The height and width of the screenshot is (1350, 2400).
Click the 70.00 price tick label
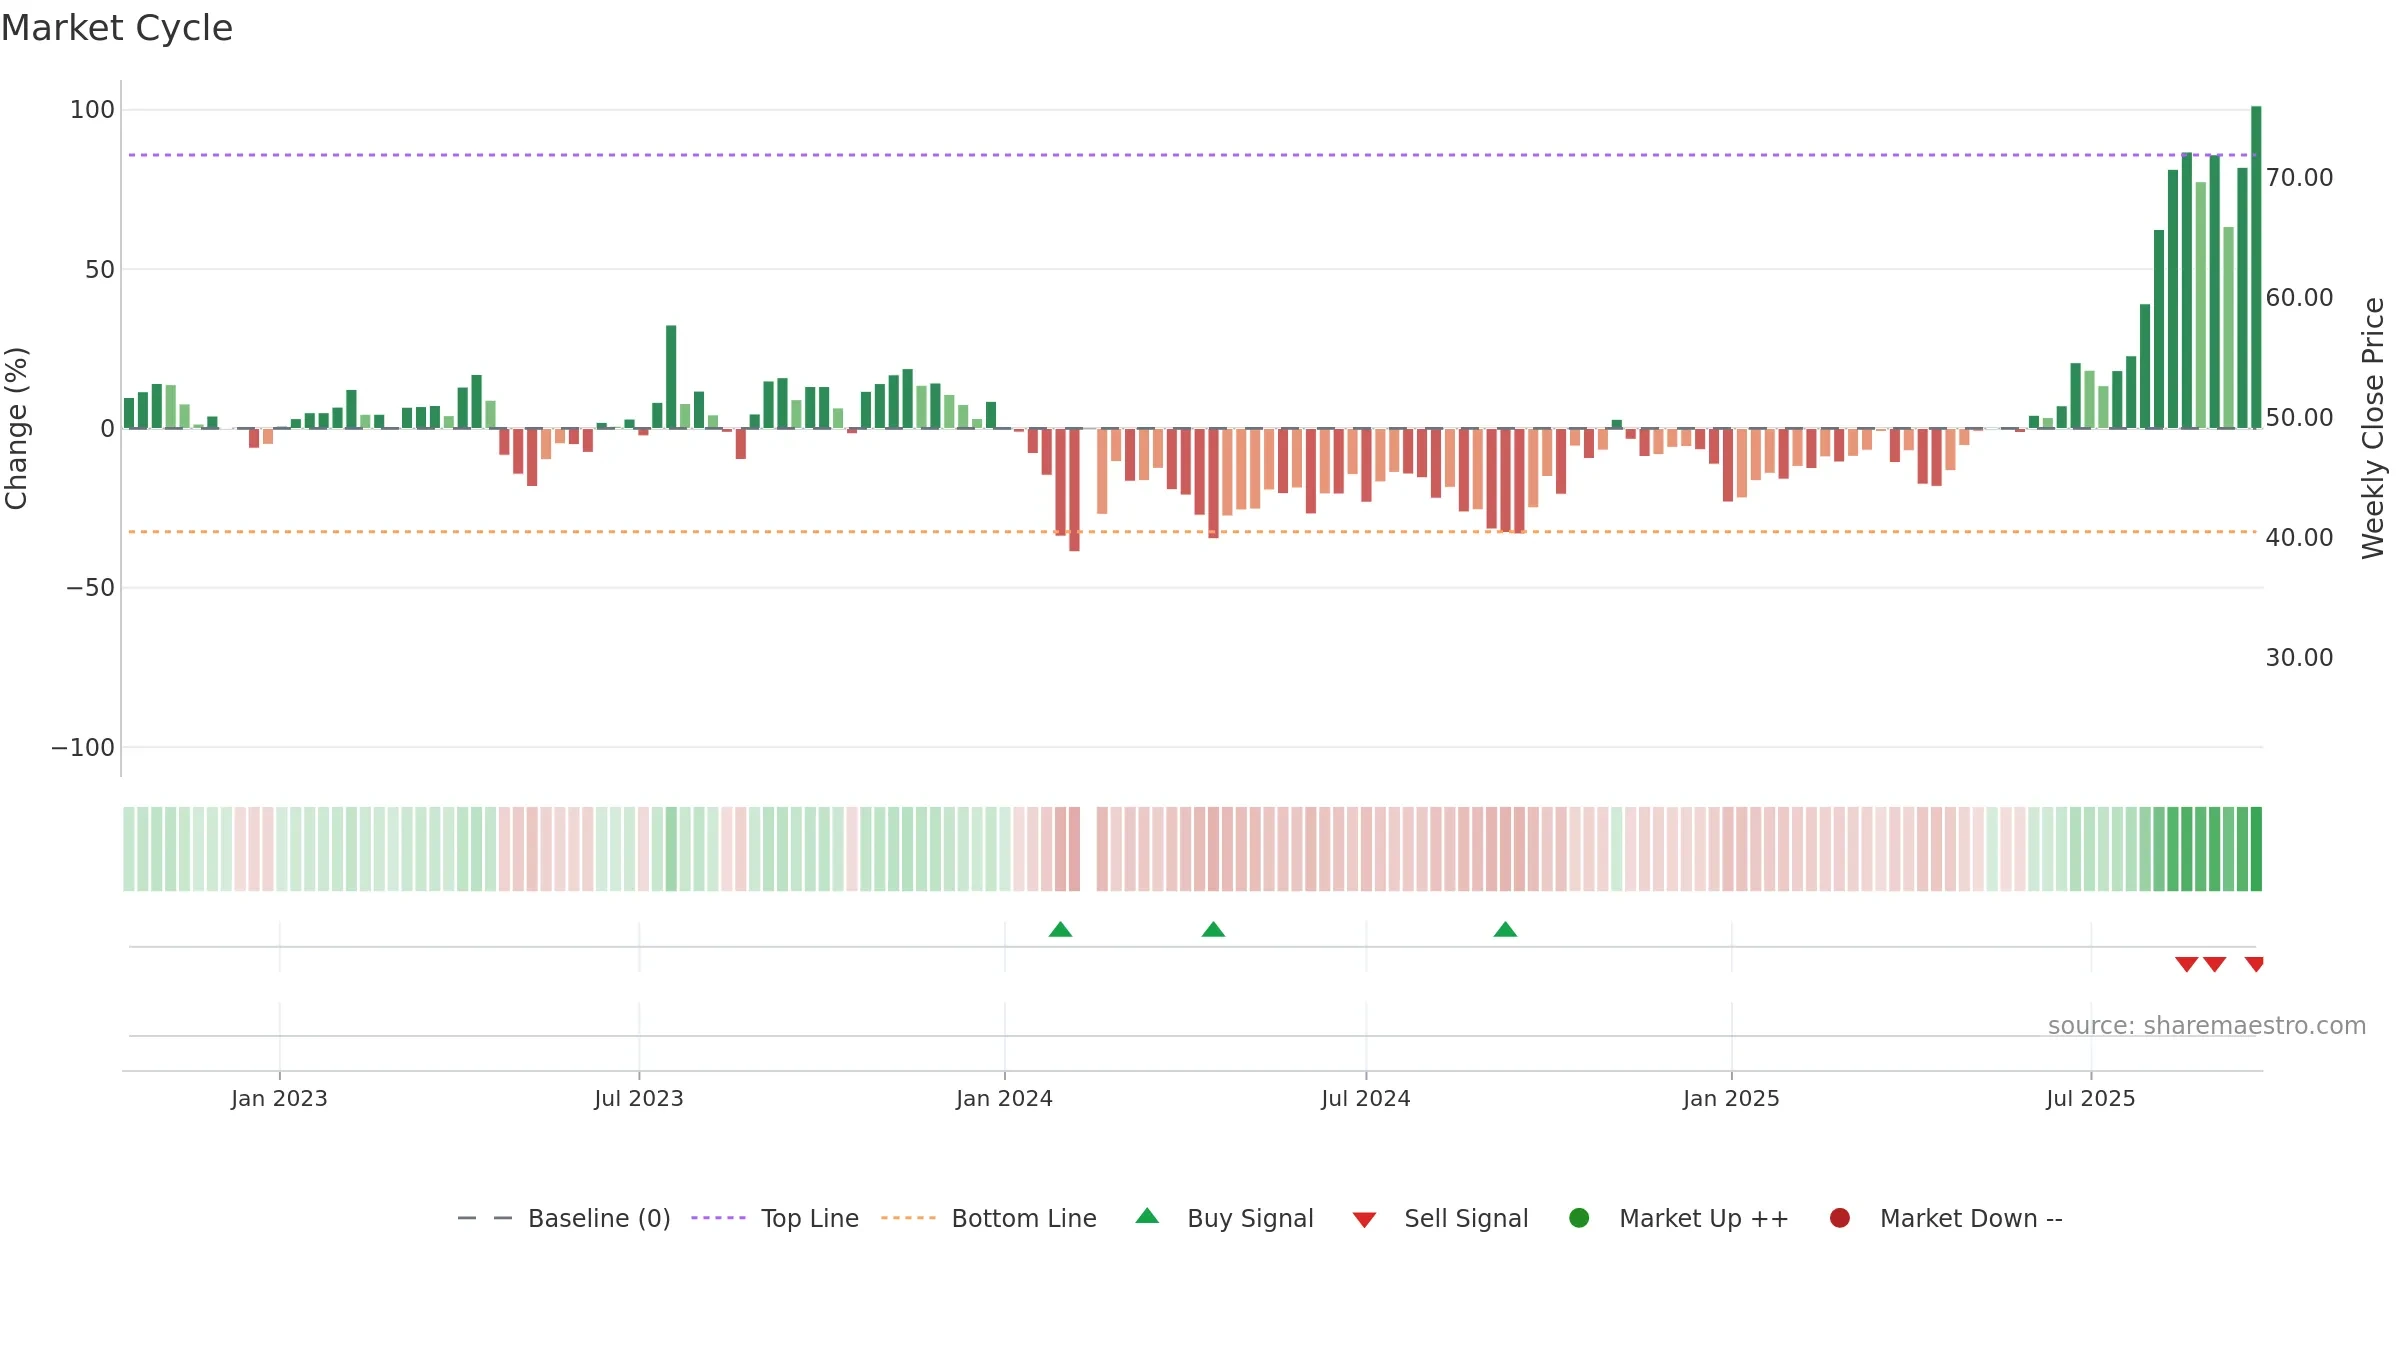pyautogui.click(x=2299, y=178)
